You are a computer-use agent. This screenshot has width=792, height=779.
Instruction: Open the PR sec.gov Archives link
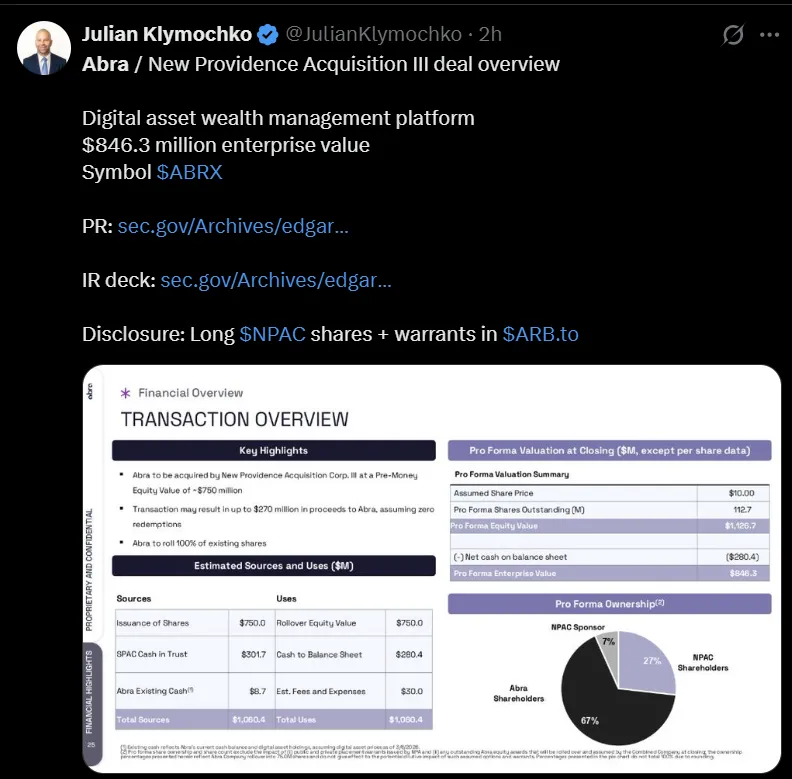pos(233,226)
